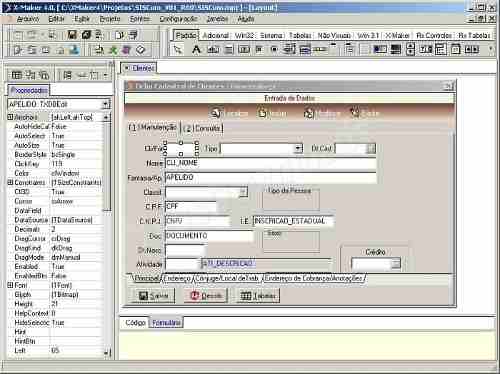
Task: Open the (2) Consulta tab on the form
Action: pyautogui.click(x=203, y=128)
